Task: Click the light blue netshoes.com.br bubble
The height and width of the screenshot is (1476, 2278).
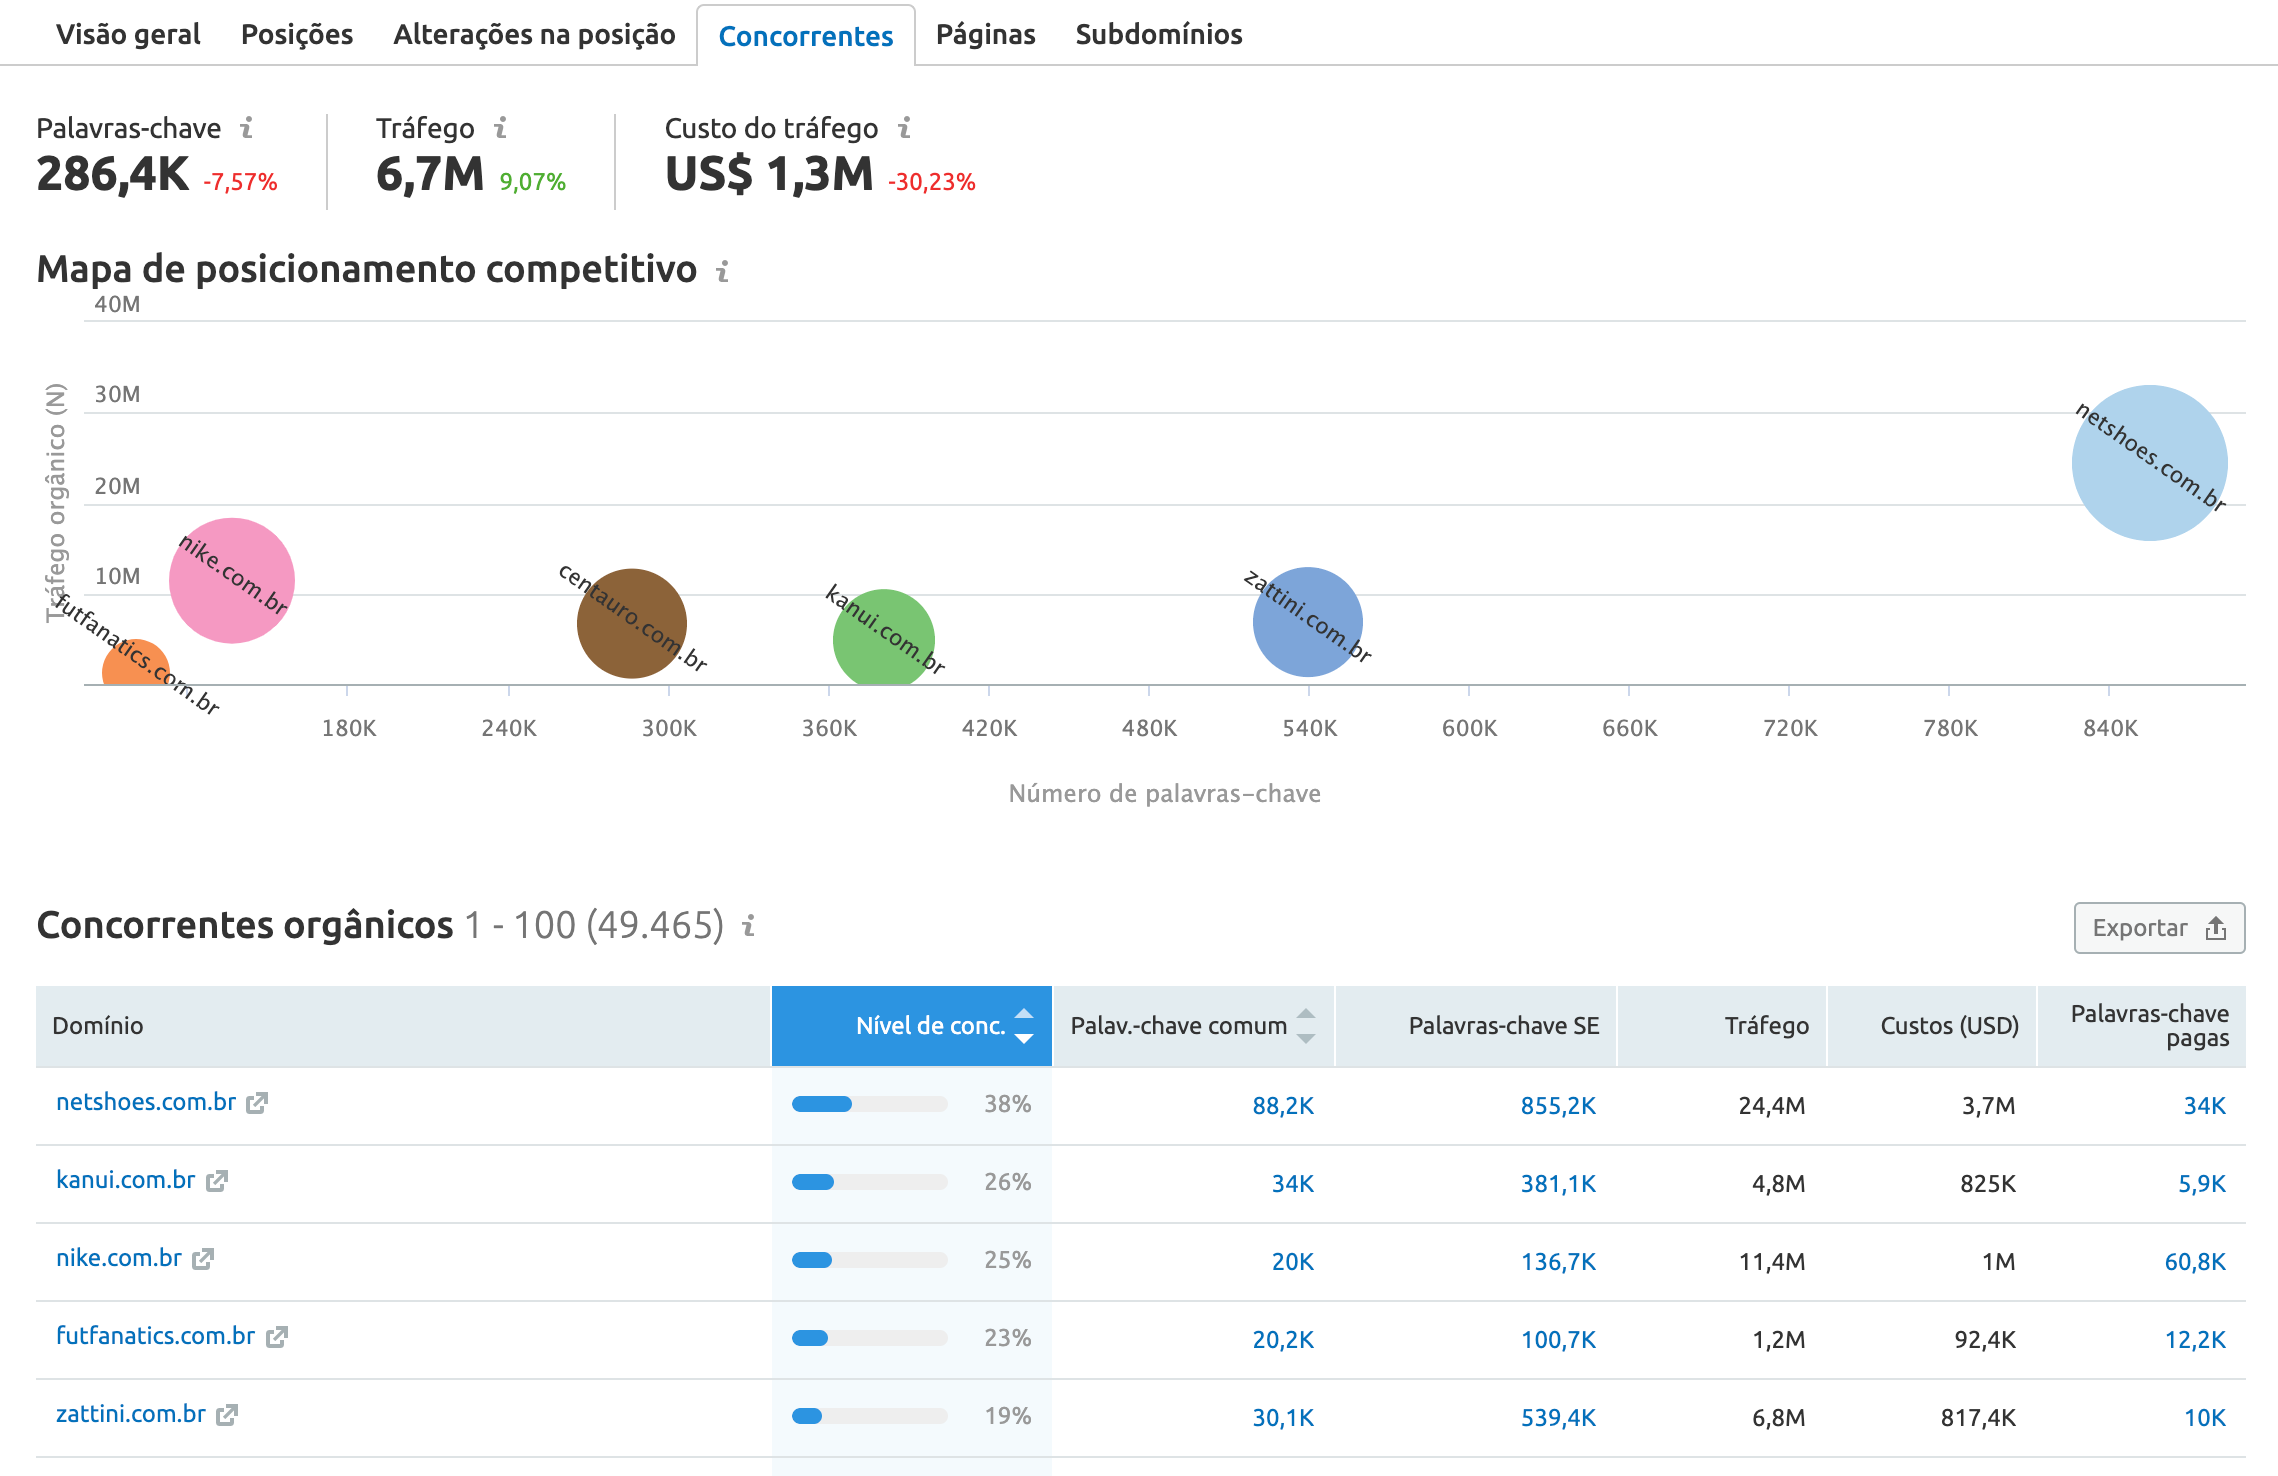Action: point(2149,463)
